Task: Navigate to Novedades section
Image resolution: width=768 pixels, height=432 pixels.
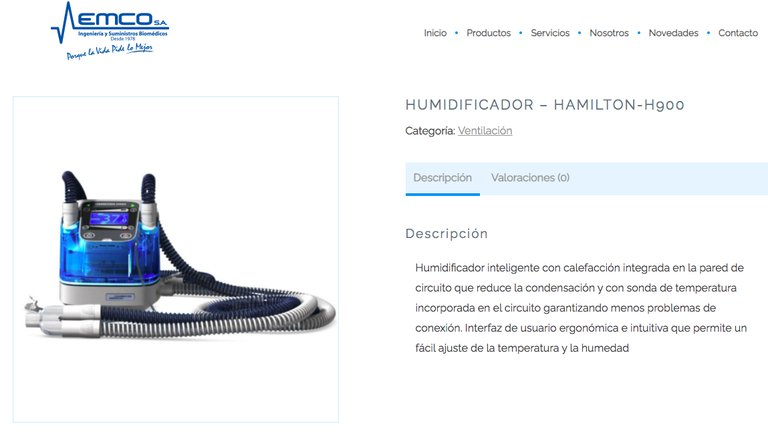Action: [x=673, y=33]
